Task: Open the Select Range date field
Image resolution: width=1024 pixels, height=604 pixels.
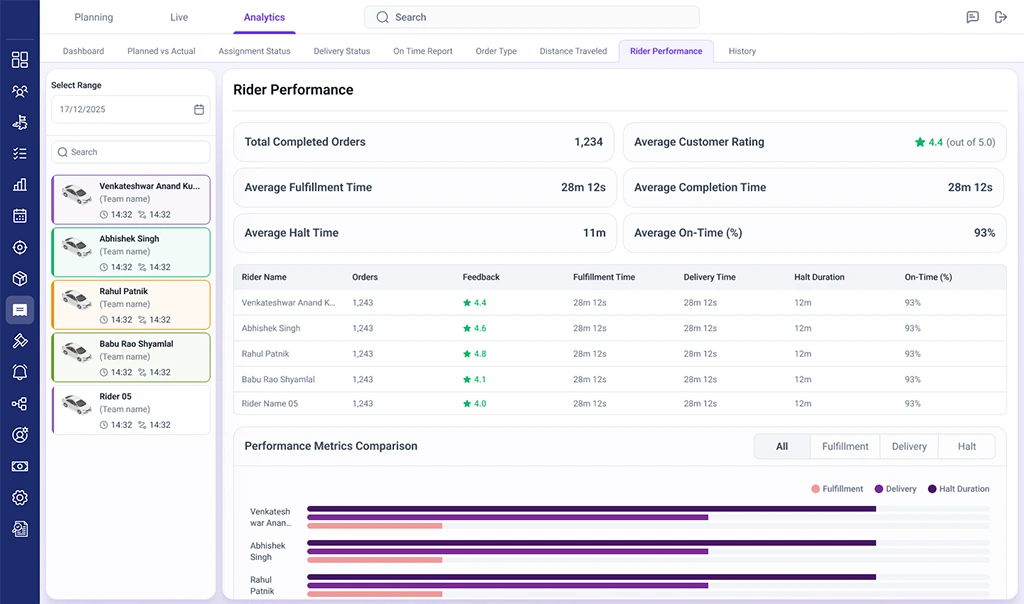Action: pyautogui.click(x=131, y=110)
